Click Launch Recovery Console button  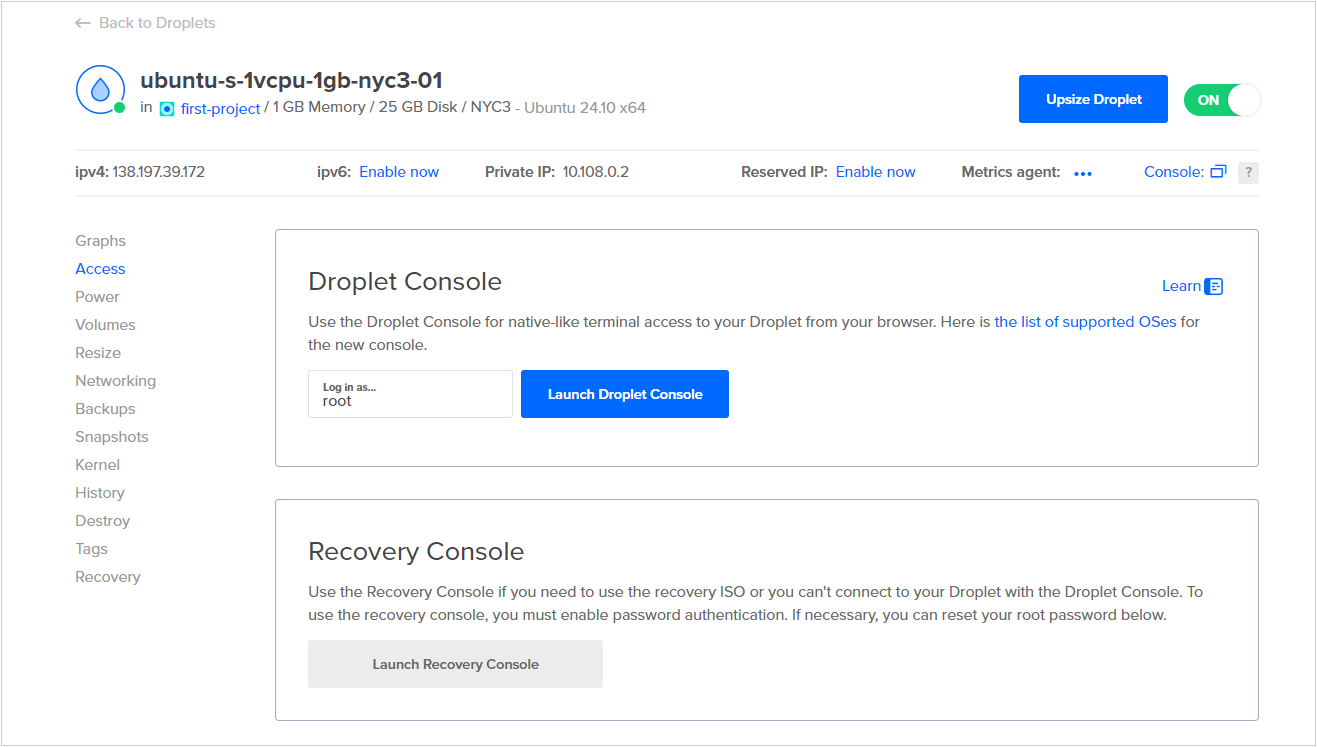click(x=455, y=664)
